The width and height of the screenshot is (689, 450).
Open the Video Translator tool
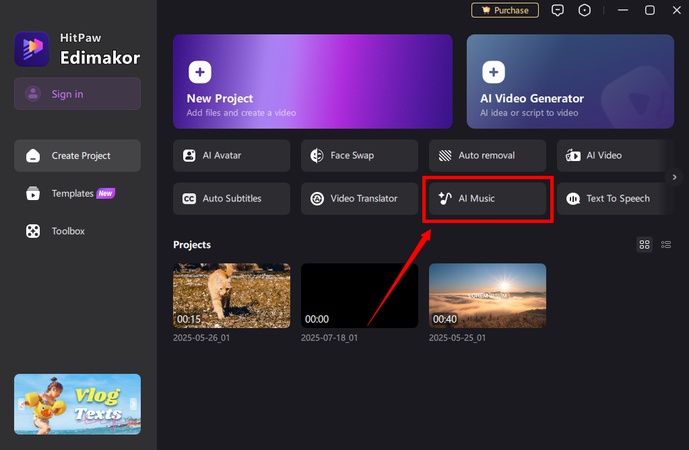pyautogui.click(x=359, y=199)
